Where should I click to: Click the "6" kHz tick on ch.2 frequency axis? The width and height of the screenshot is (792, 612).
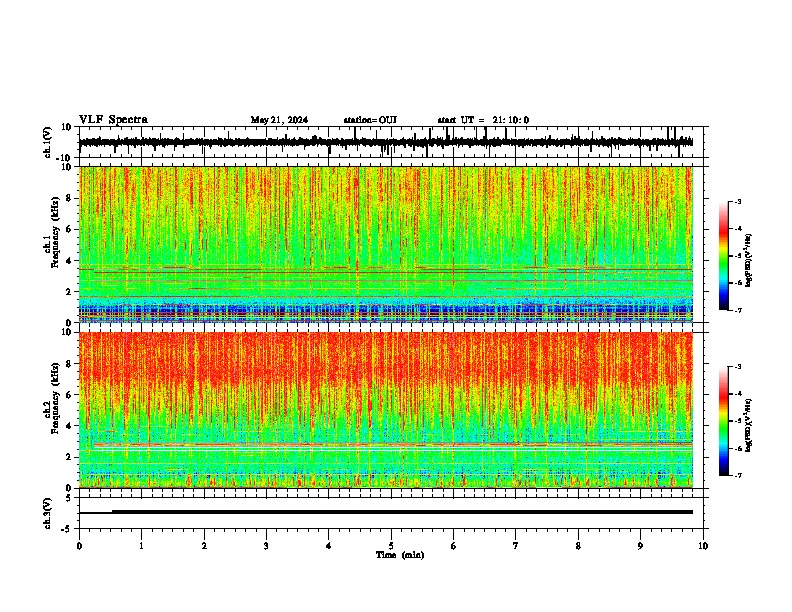pos(70,395)
